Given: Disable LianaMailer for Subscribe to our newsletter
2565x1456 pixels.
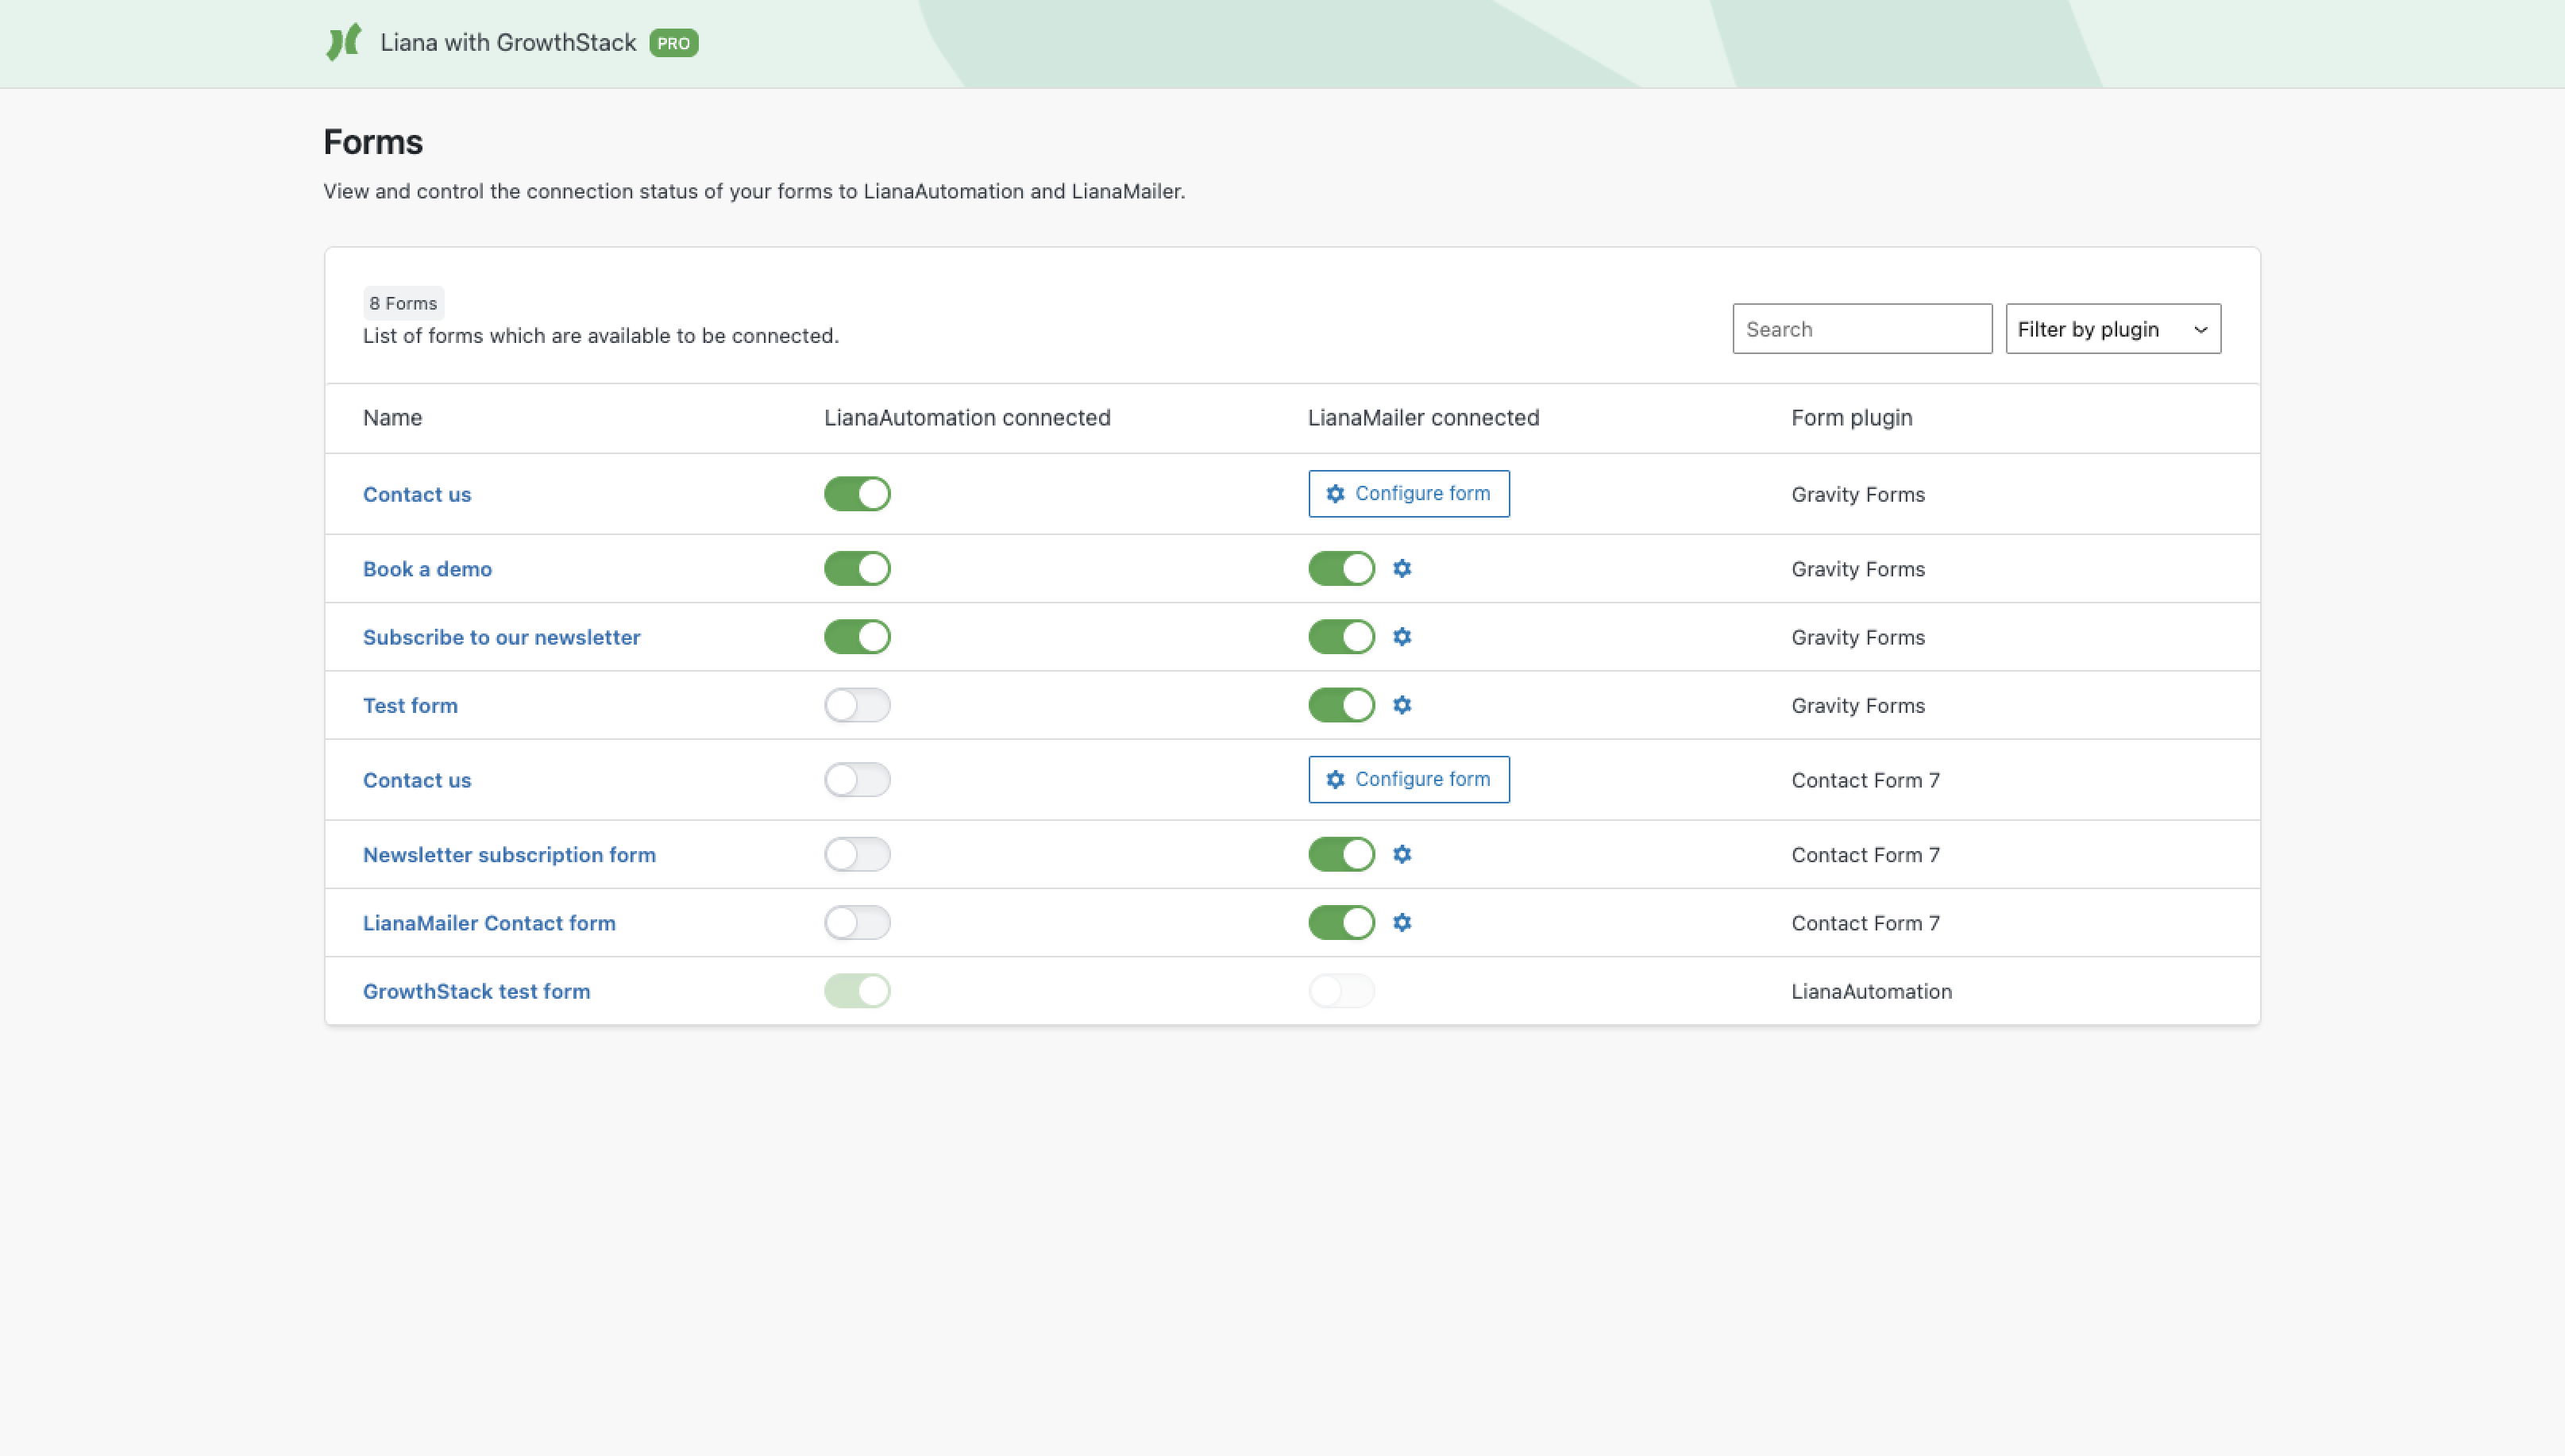Looking at the screenshot, I should point(1341,637).
